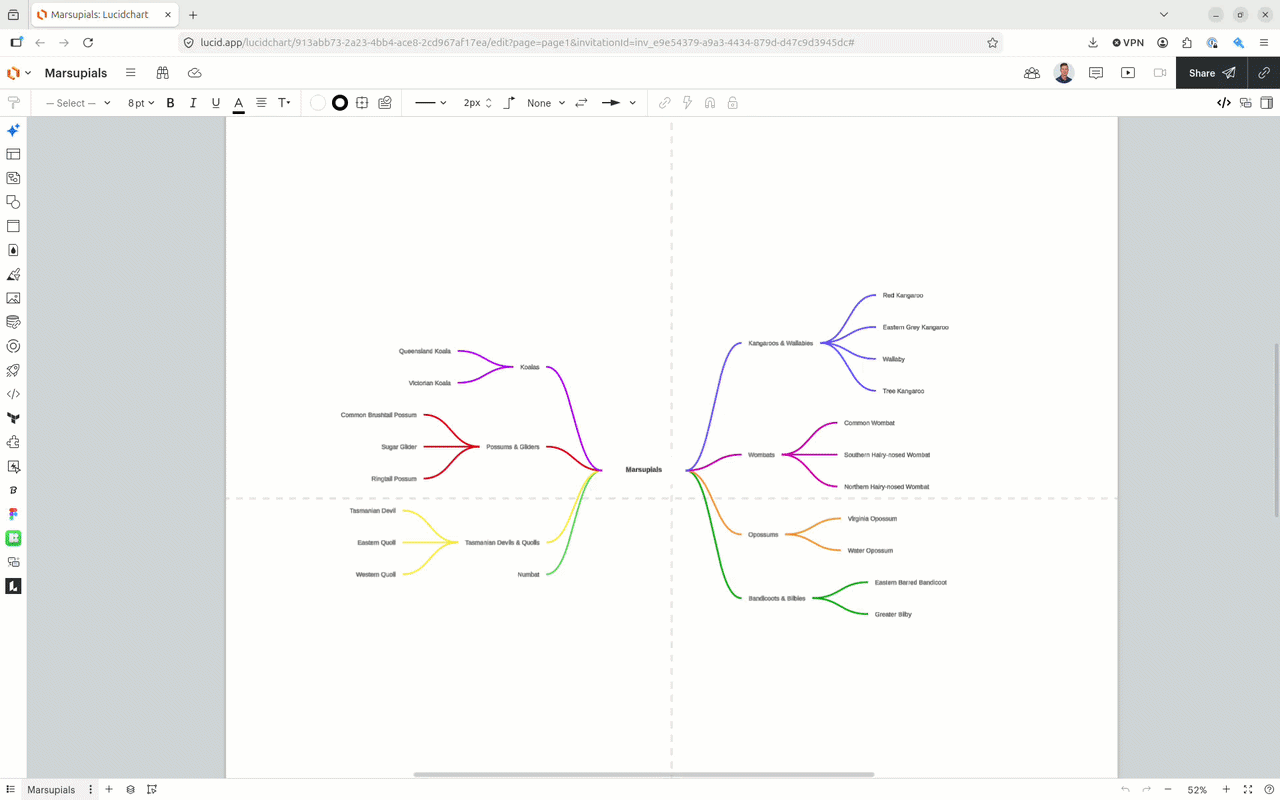1280x800 pixels.
Task: Click the Share button
Action: tap(1211, 73)
